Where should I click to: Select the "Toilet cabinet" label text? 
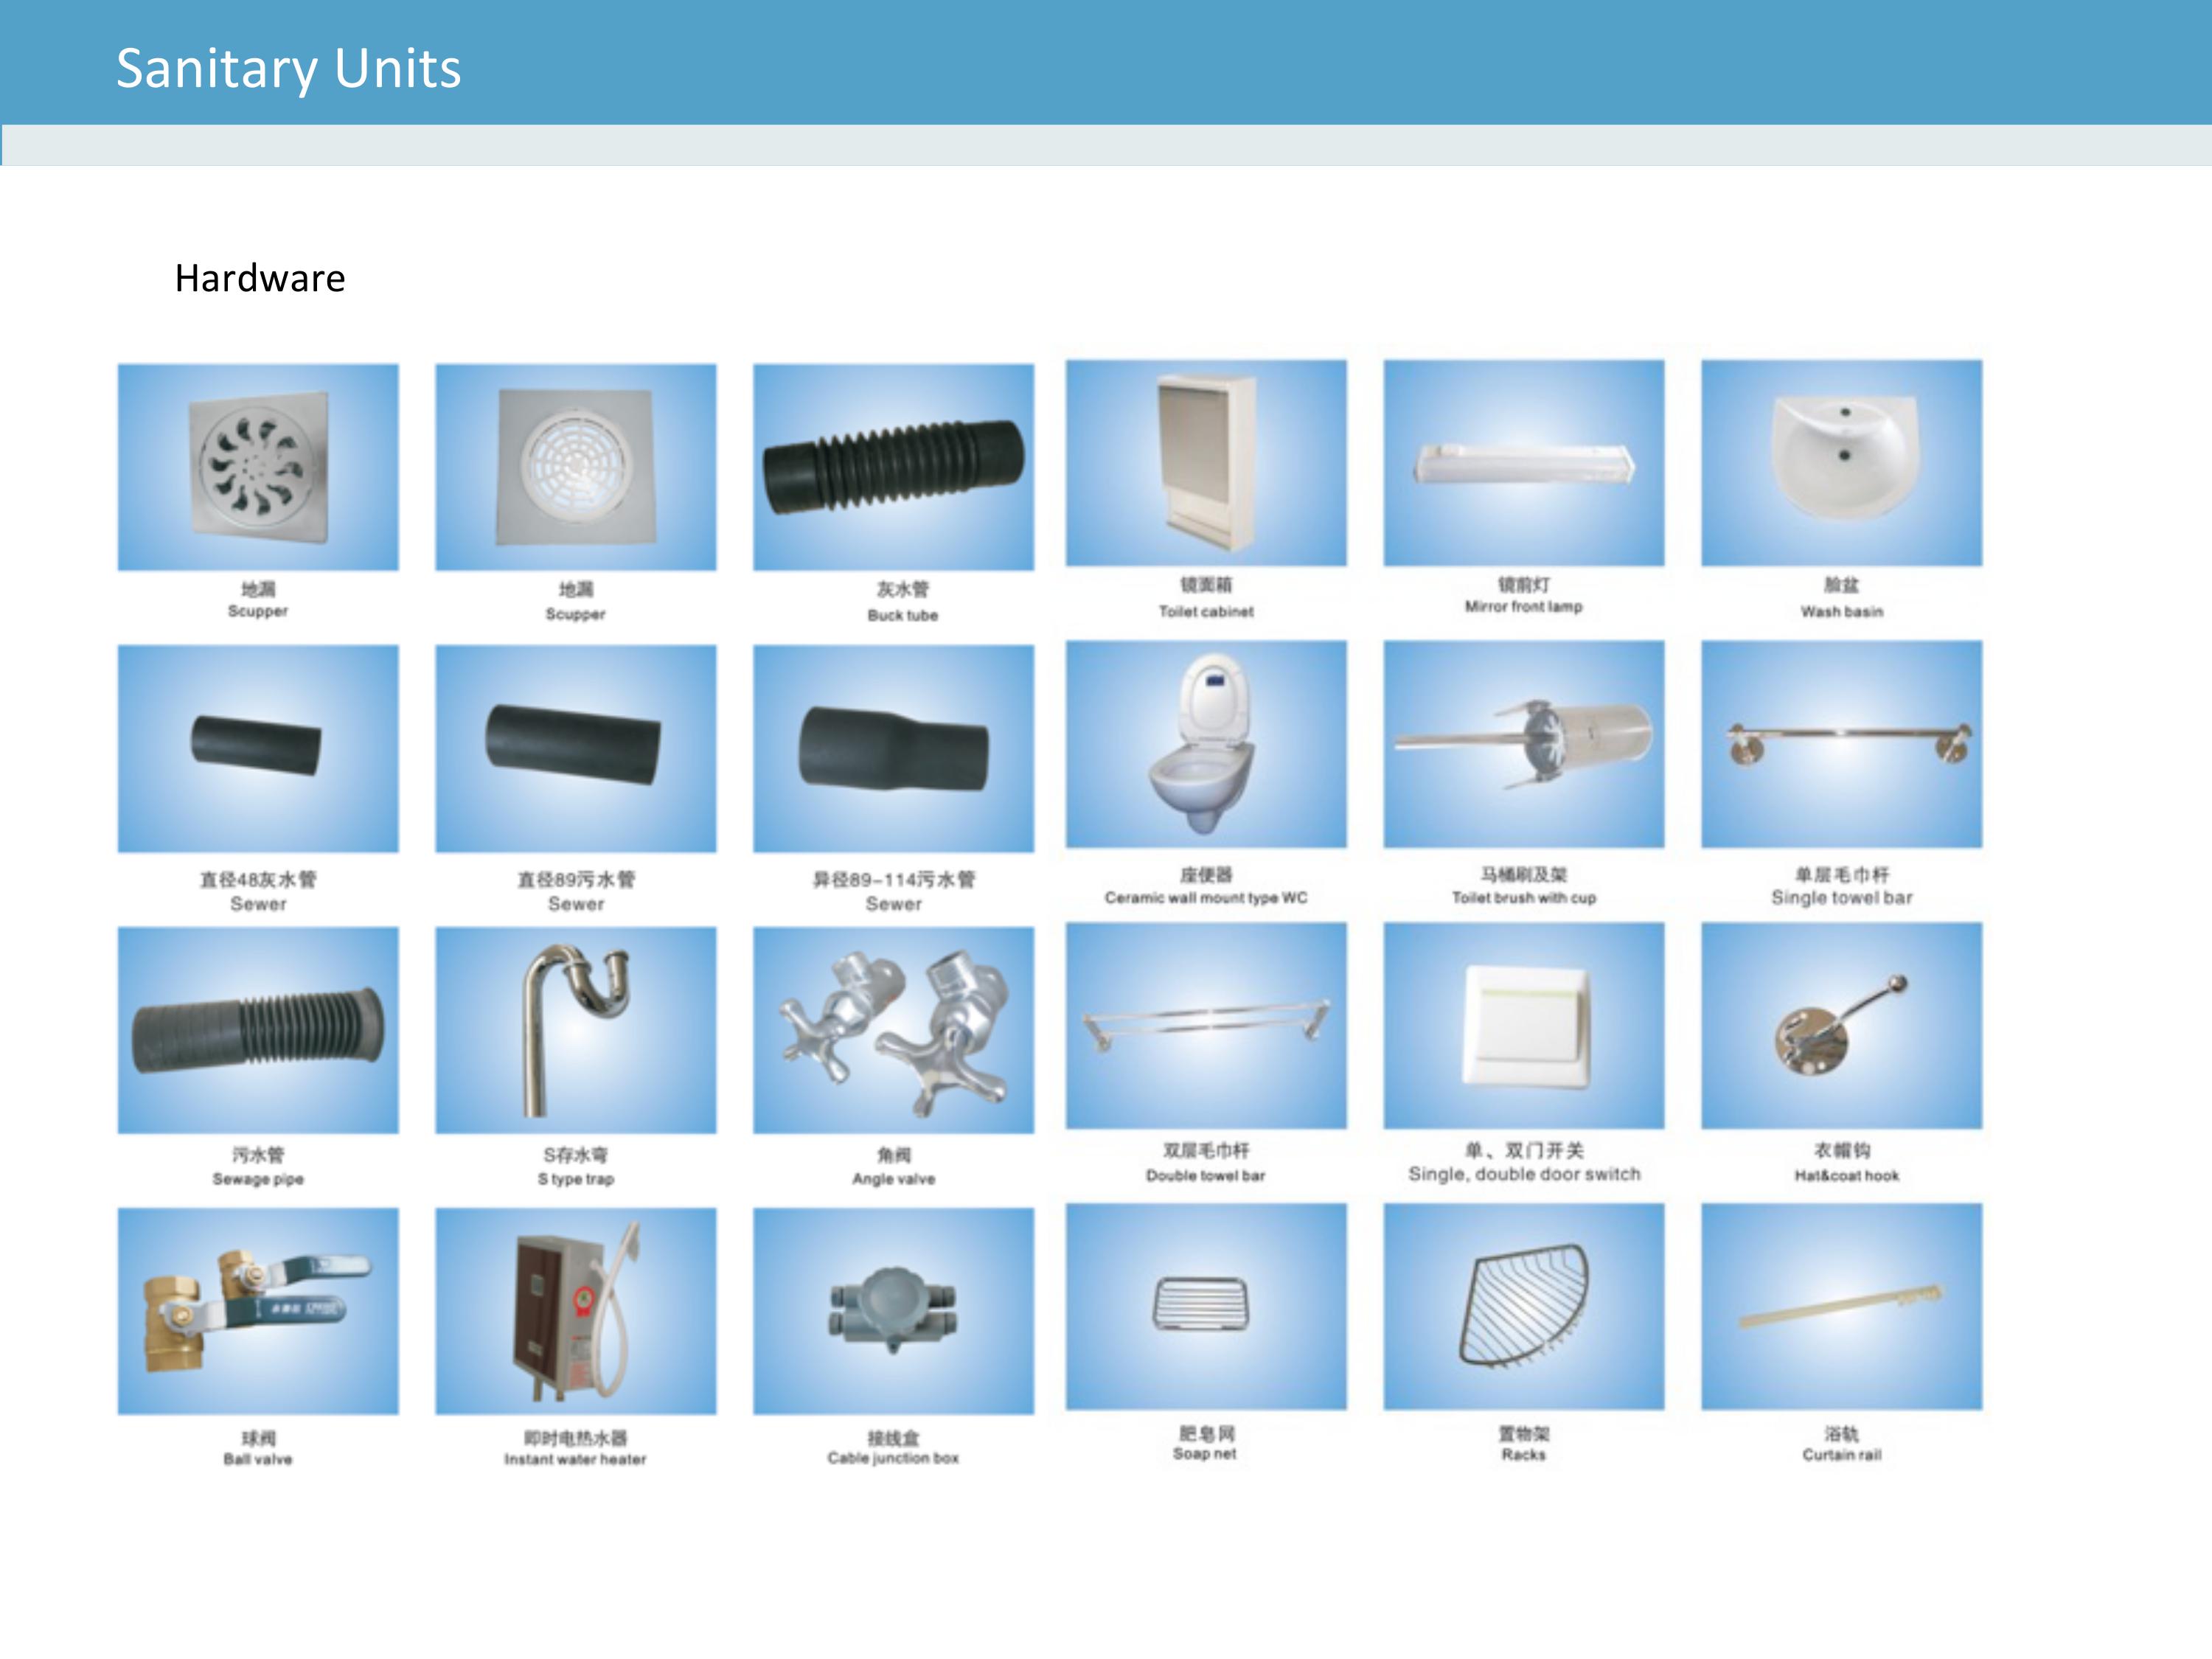pos(1206,611)
